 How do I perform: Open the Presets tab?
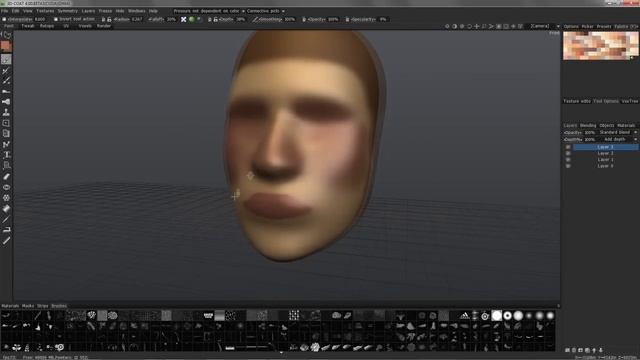click(x=604, y=27)
